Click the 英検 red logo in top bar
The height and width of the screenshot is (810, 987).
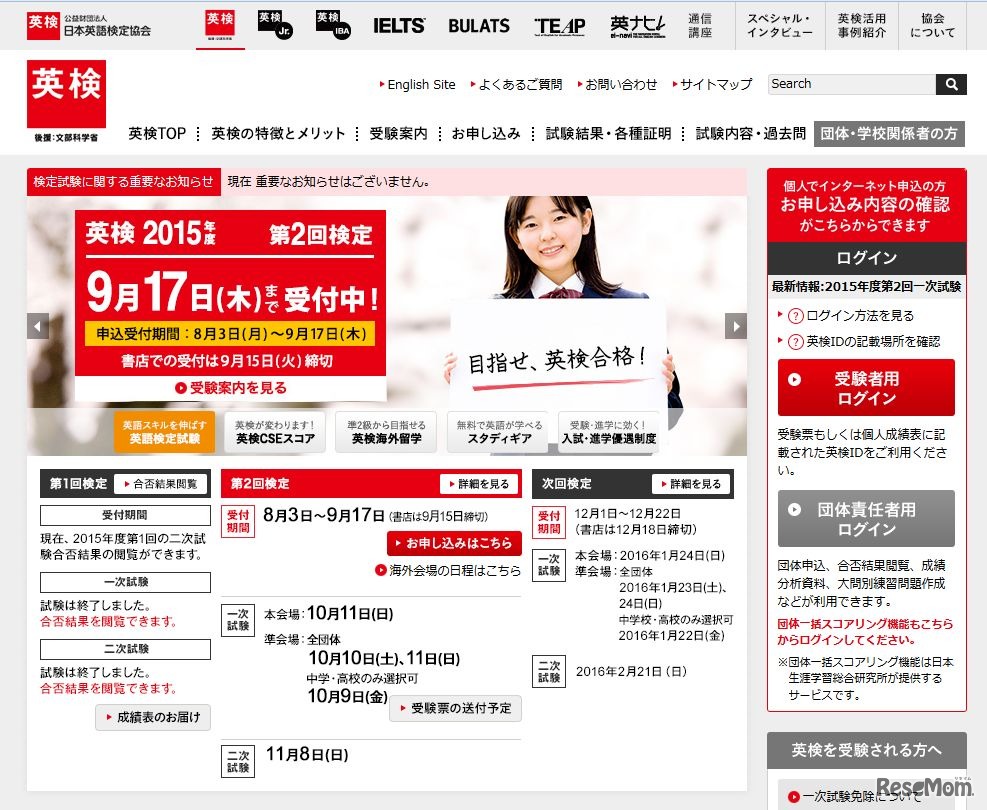click(x=220, y=25)
